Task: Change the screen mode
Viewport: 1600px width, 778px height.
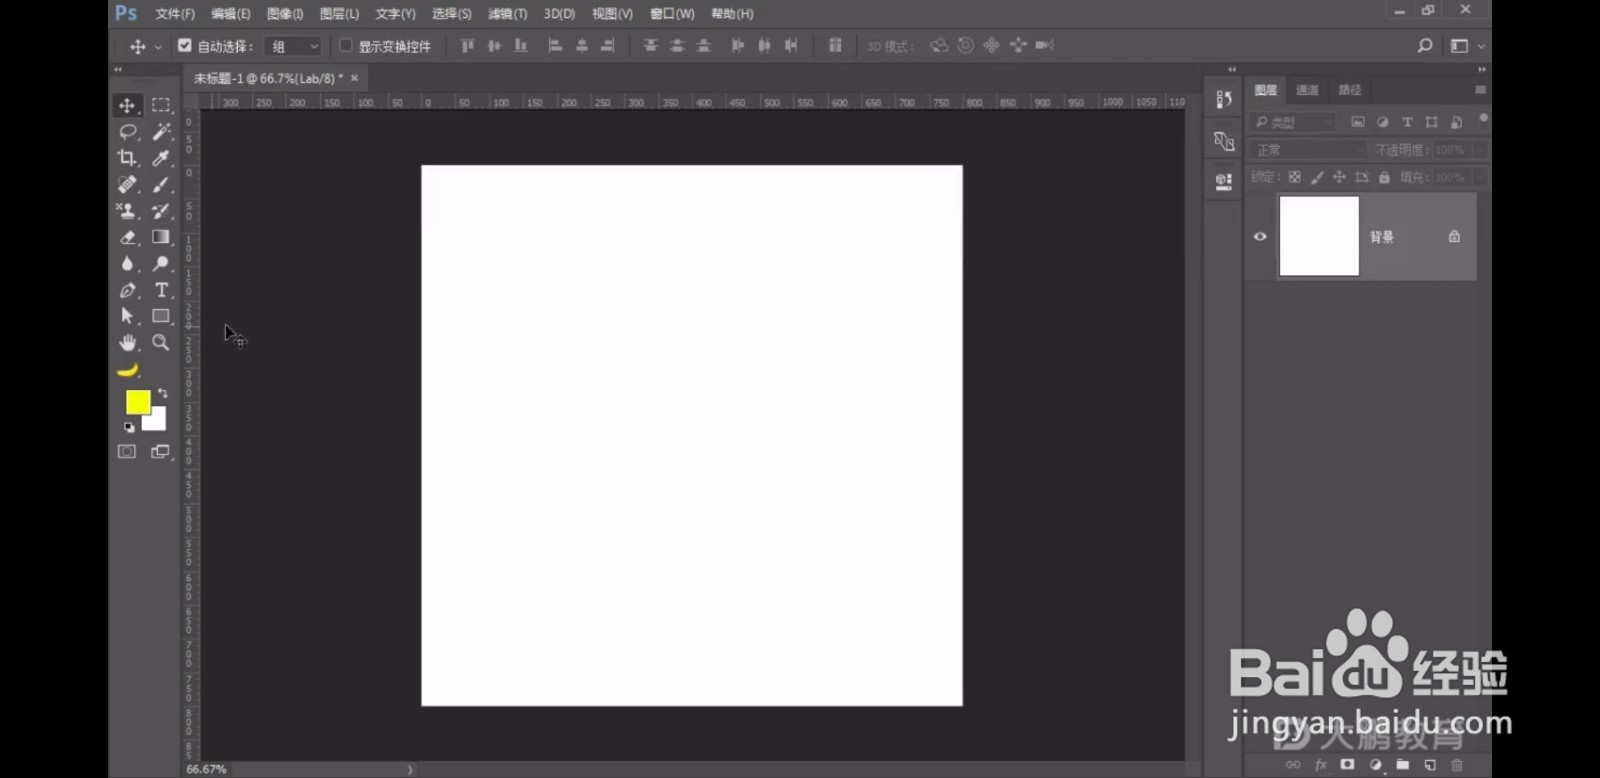Action: pos(160,452)
